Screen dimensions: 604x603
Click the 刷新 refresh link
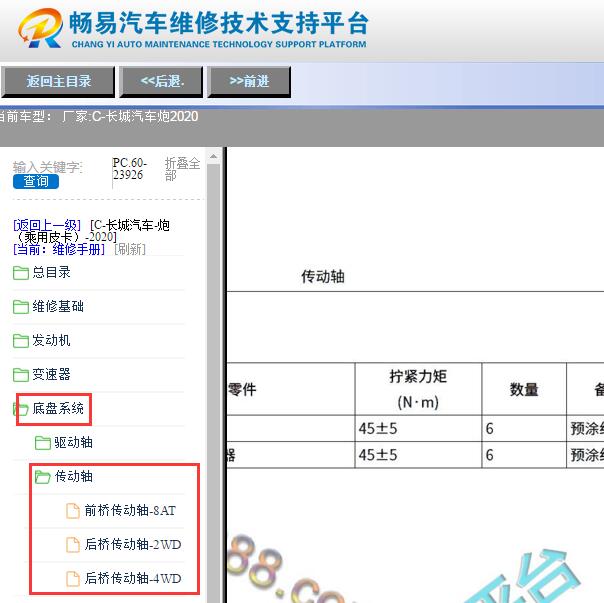[130, 249]
